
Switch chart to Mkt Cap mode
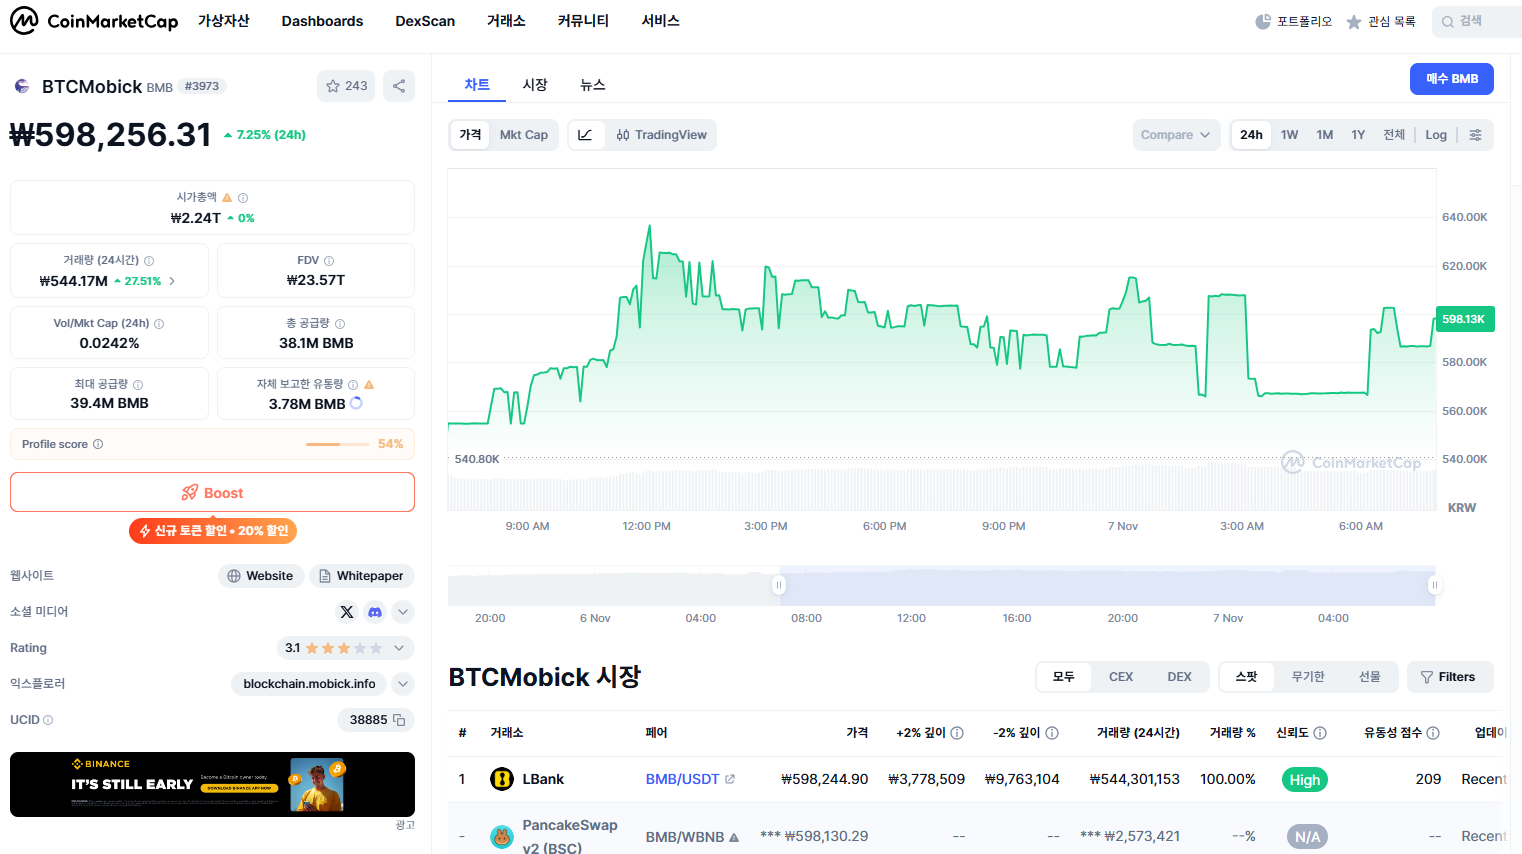click(x=524, y=135)
